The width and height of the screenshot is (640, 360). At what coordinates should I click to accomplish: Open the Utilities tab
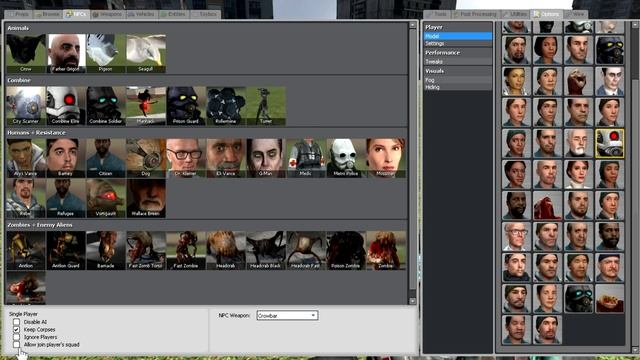click(515, 14)
